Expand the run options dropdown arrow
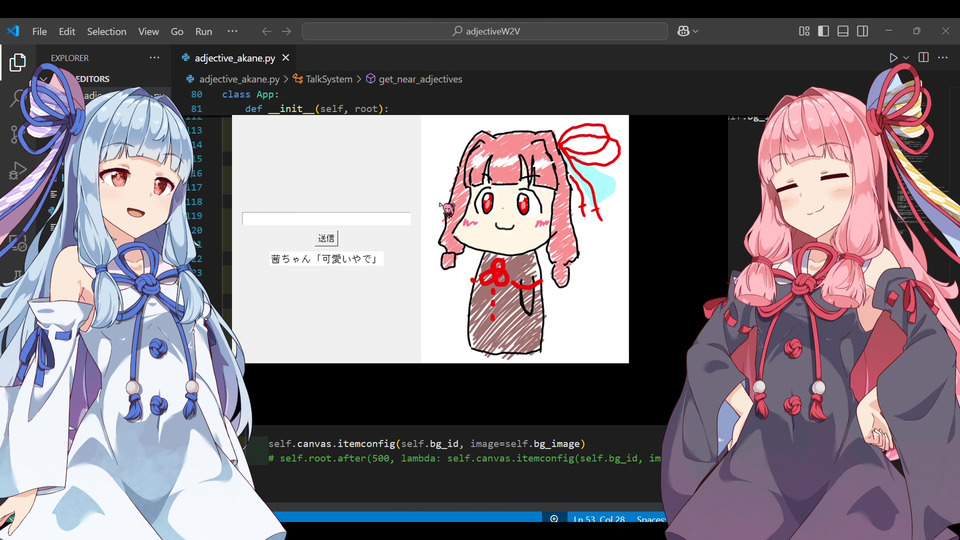This screenshot has height=540, width=960. tap(906, 58)
